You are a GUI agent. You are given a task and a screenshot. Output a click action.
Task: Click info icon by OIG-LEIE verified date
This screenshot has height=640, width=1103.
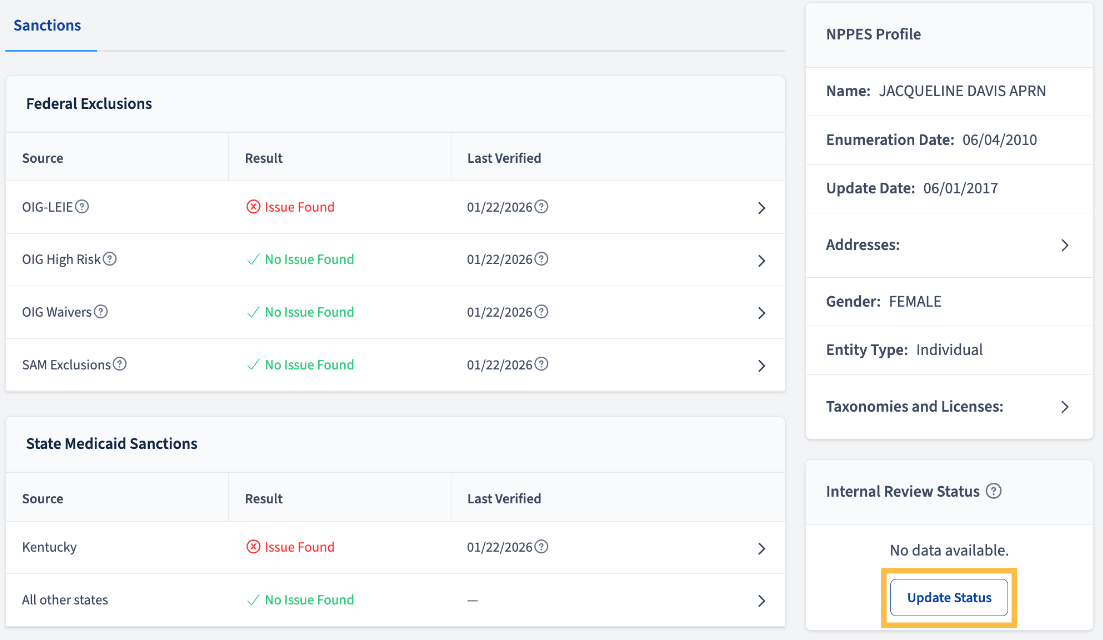[x=541, y=207]
